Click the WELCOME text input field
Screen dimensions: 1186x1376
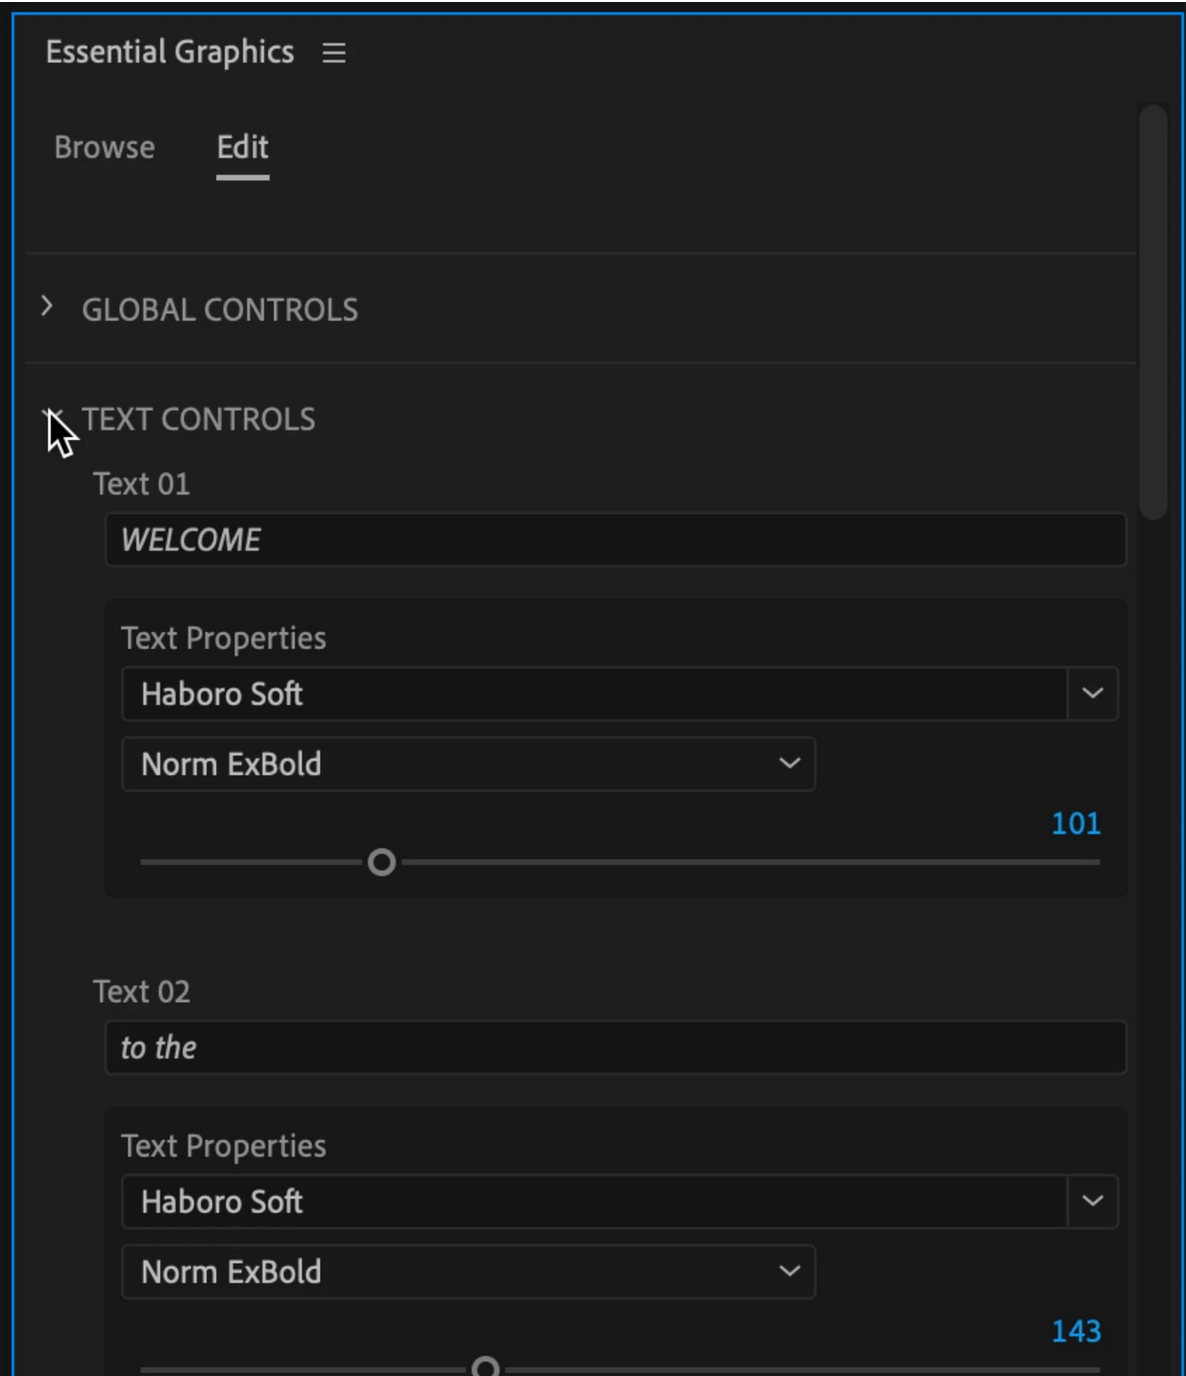(x=616, y=540)
